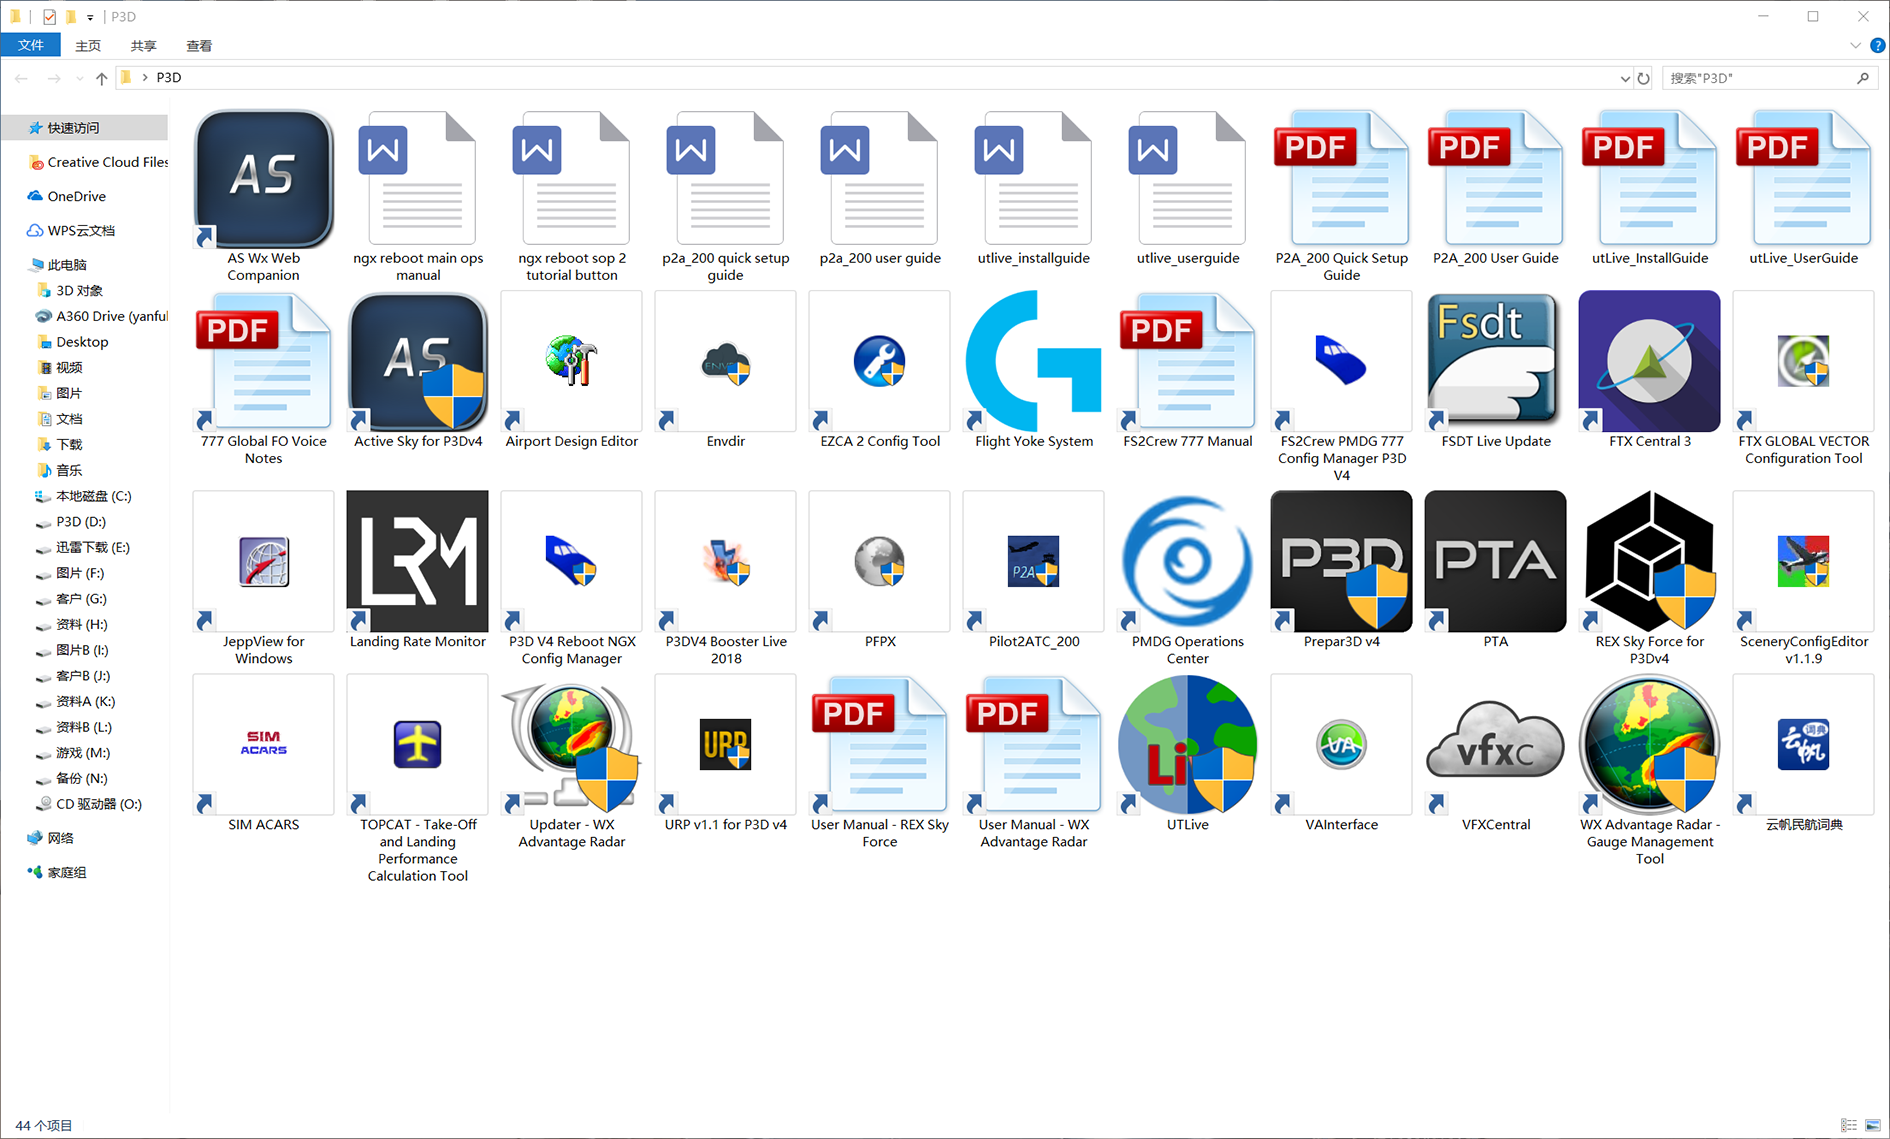
Task: Open FTX Central 3
Action: tap(1649, 371)
